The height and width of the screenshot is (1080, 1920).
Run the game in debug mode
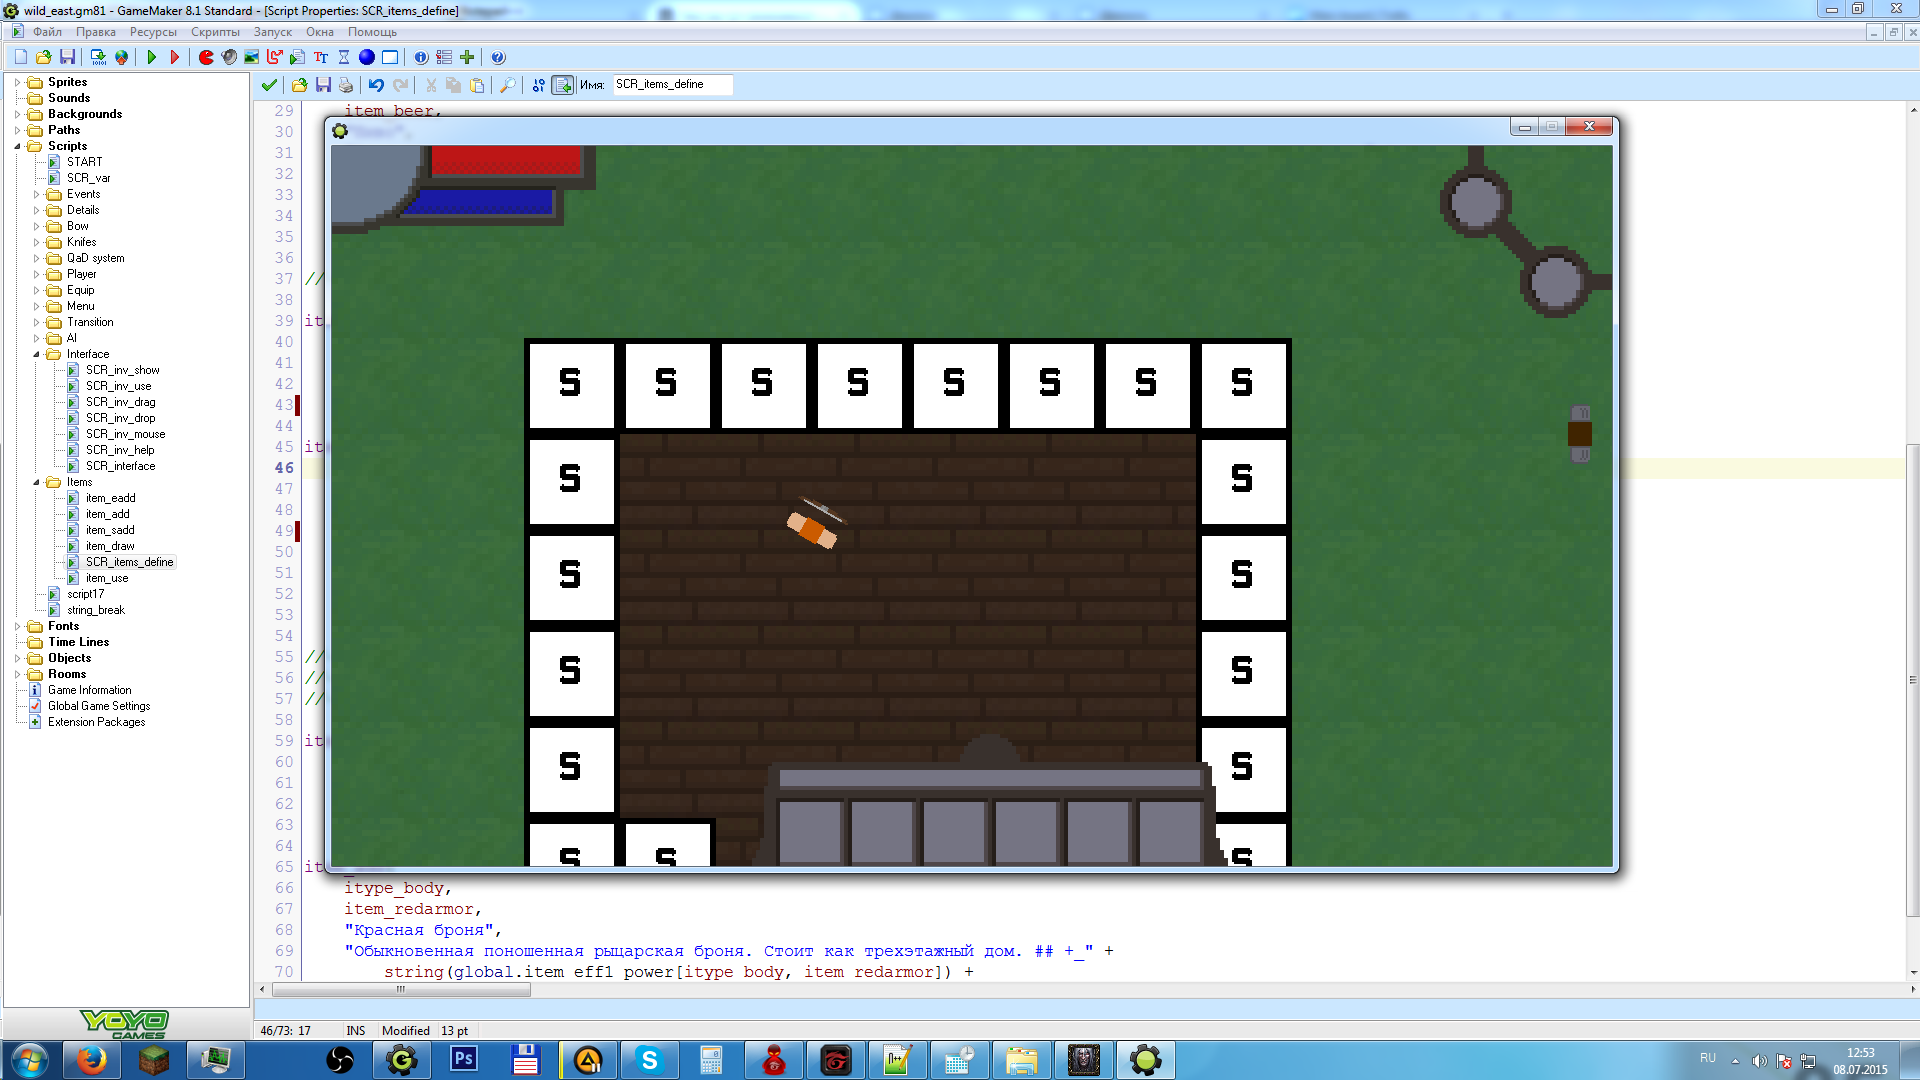pos(175,57)
